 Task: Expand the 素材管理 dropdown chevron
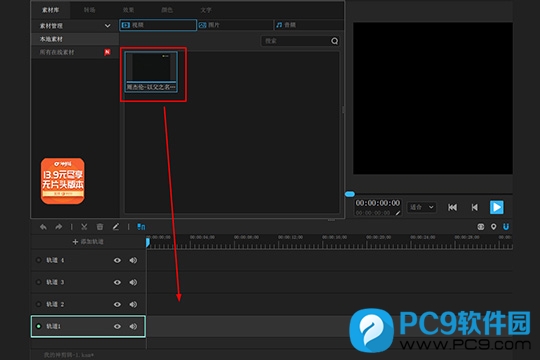click(x=107, y=26)
